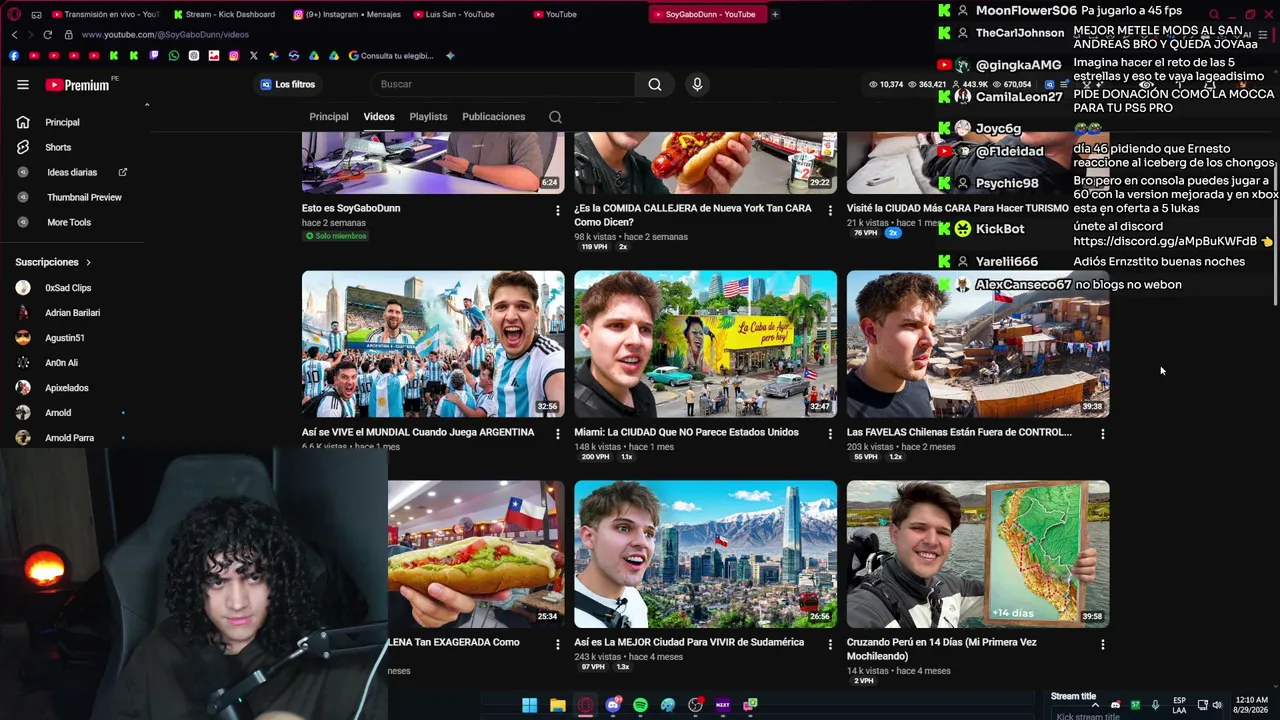Screen dimensions: 1280x720
Task: Open the 'Consulta tu elegibi...' Google bookmark
Action: (391, 56)
